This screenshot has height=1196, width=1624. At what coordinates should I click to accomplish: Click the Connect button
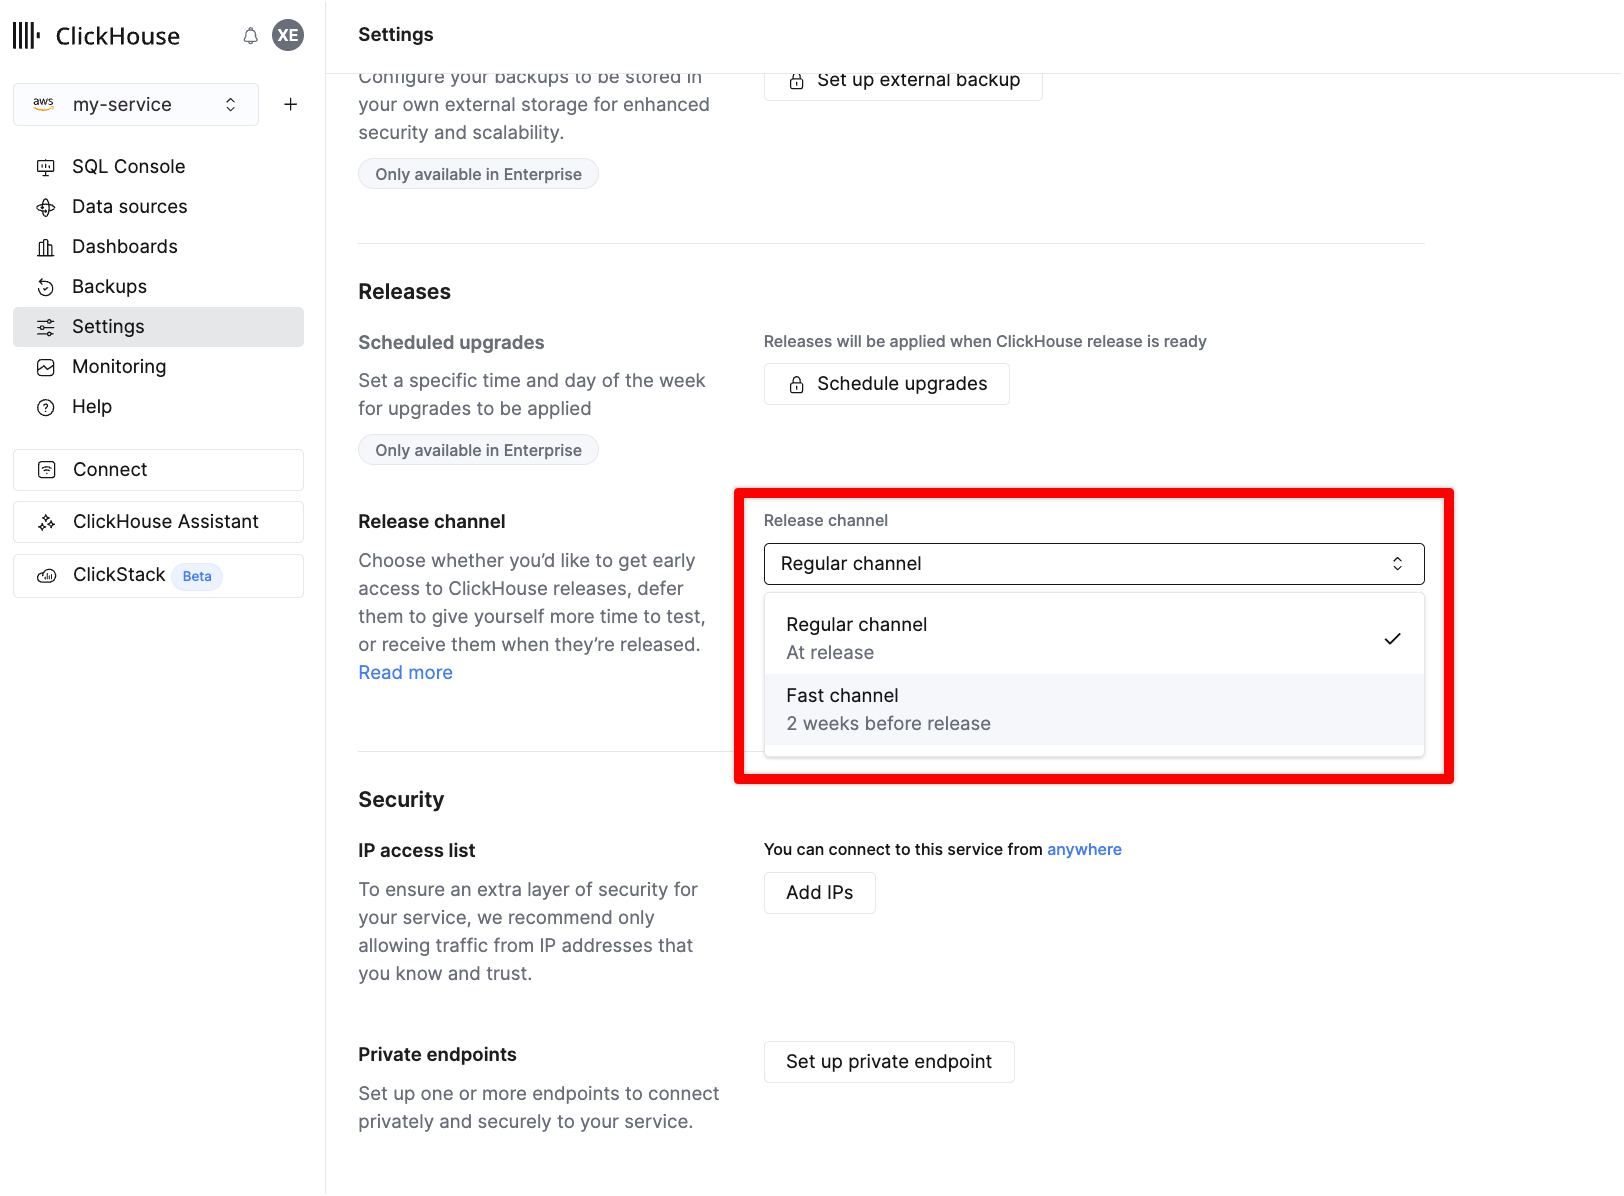click(x=158, y=470)
